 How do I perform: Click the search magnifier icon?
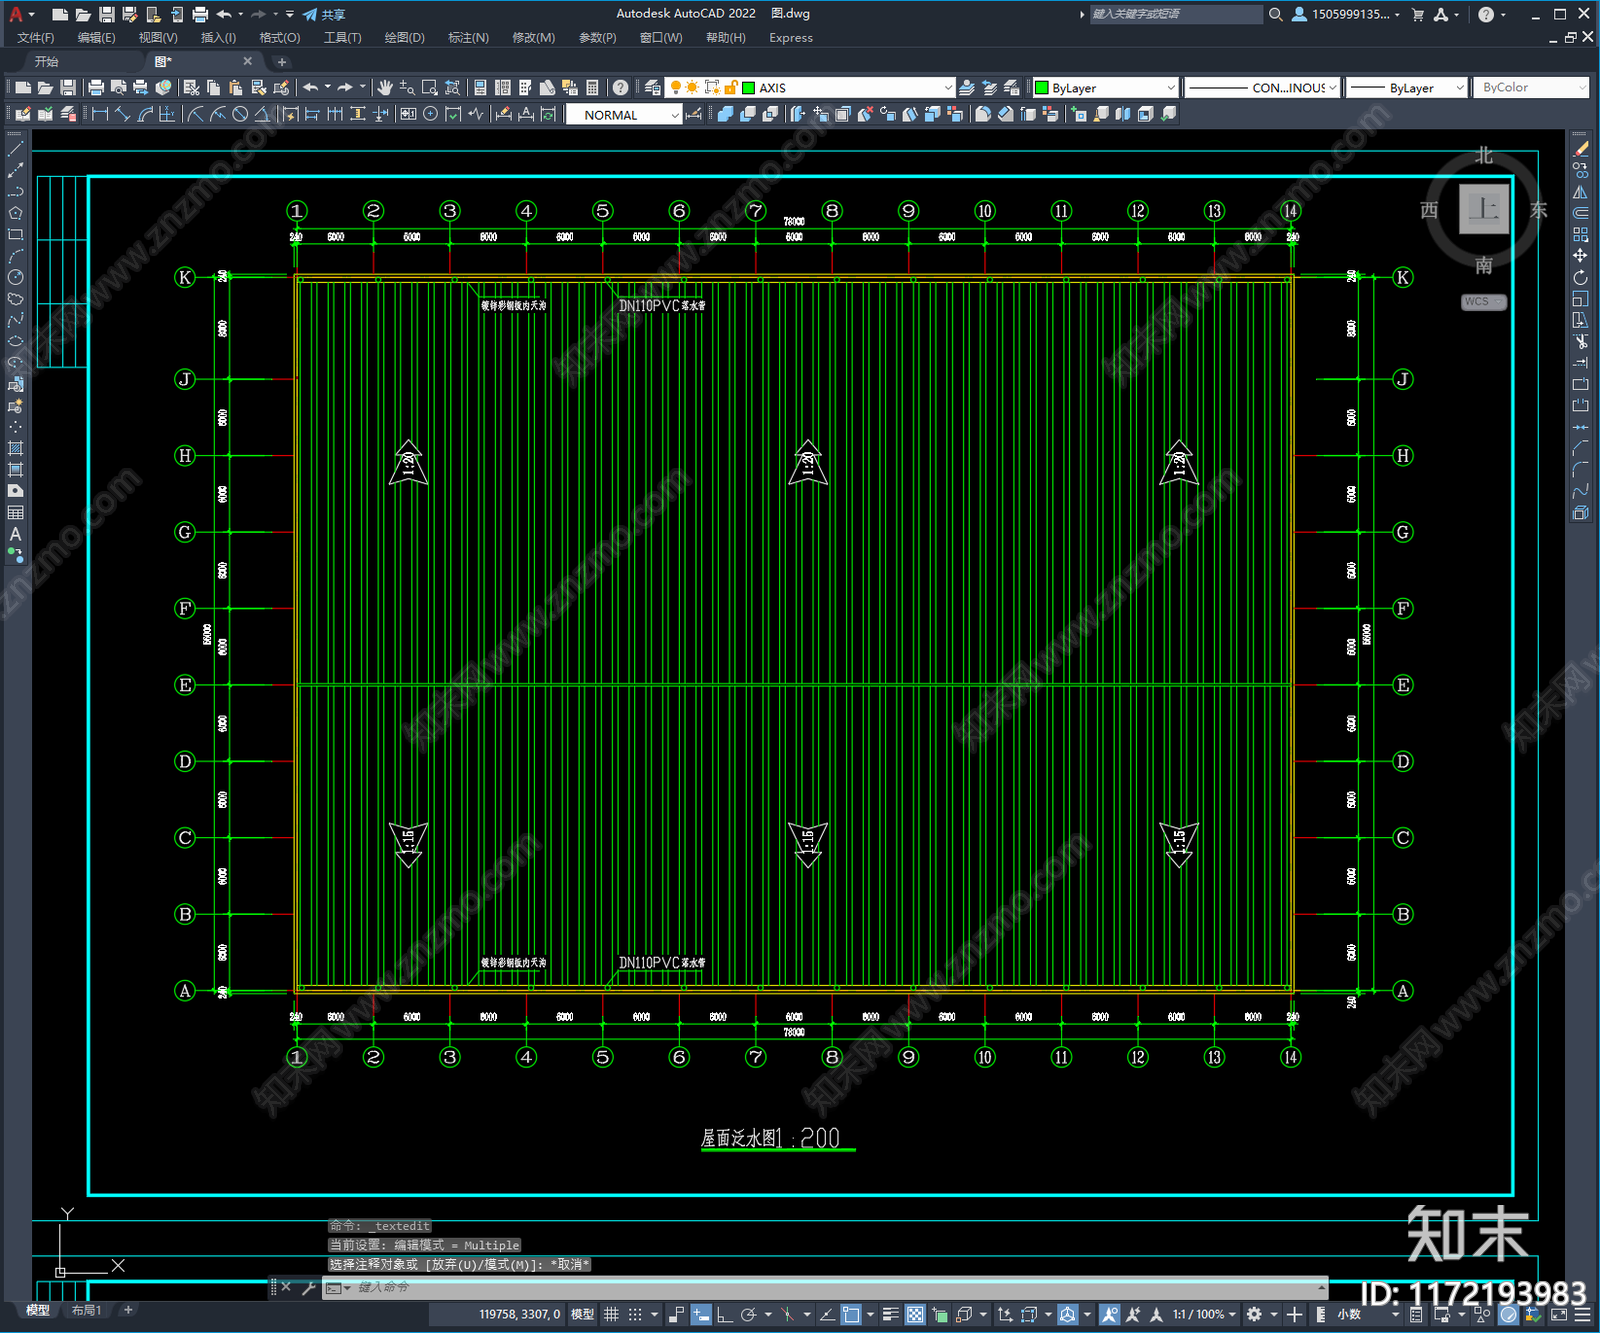tap(1275, 15)
